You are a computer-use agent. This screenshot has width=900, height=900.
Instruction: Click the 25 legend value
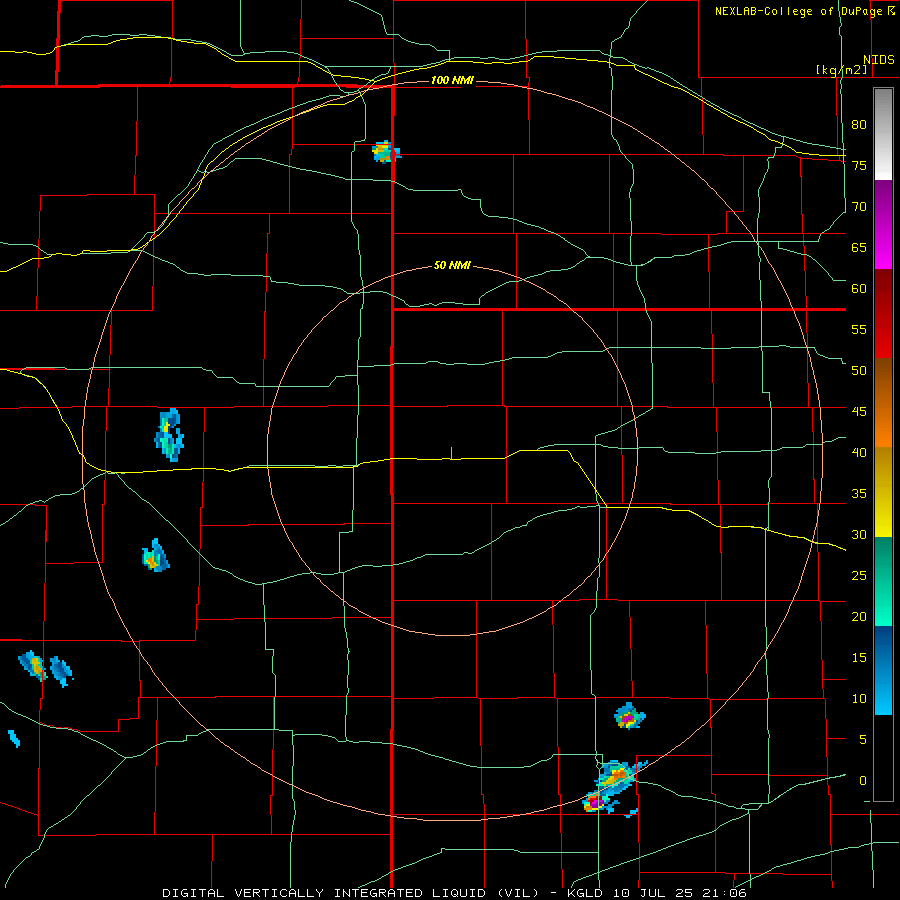[x=859, y=575]
